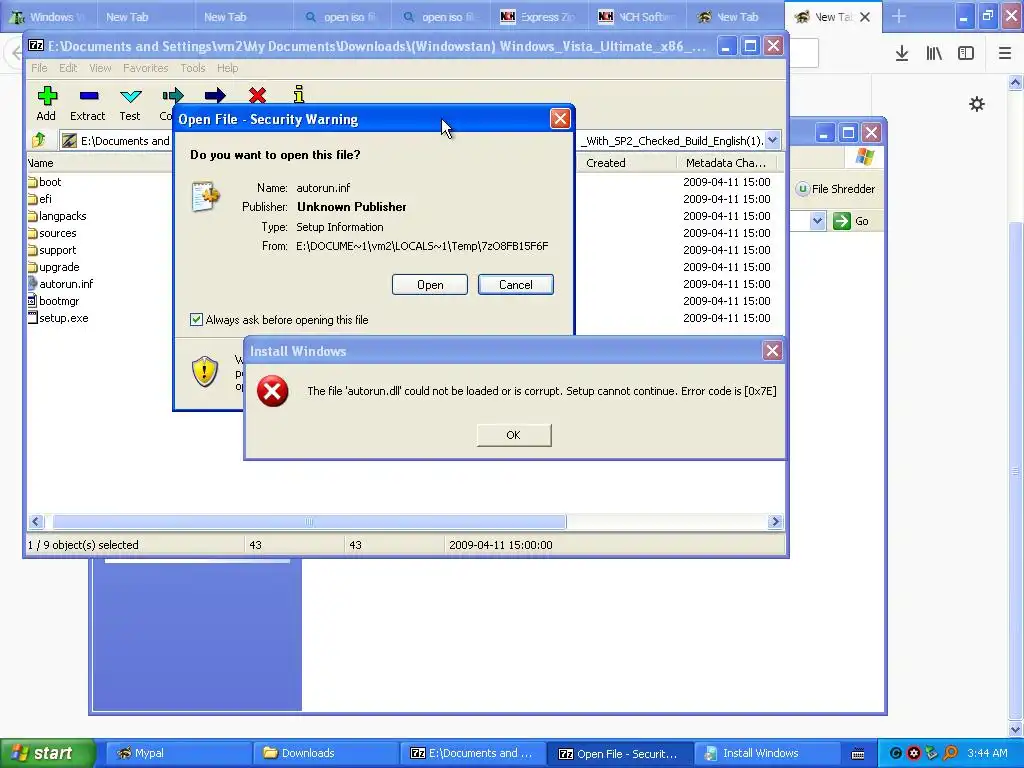Click Open in Security Warning dialog
1024x768 pixels.
430,285
